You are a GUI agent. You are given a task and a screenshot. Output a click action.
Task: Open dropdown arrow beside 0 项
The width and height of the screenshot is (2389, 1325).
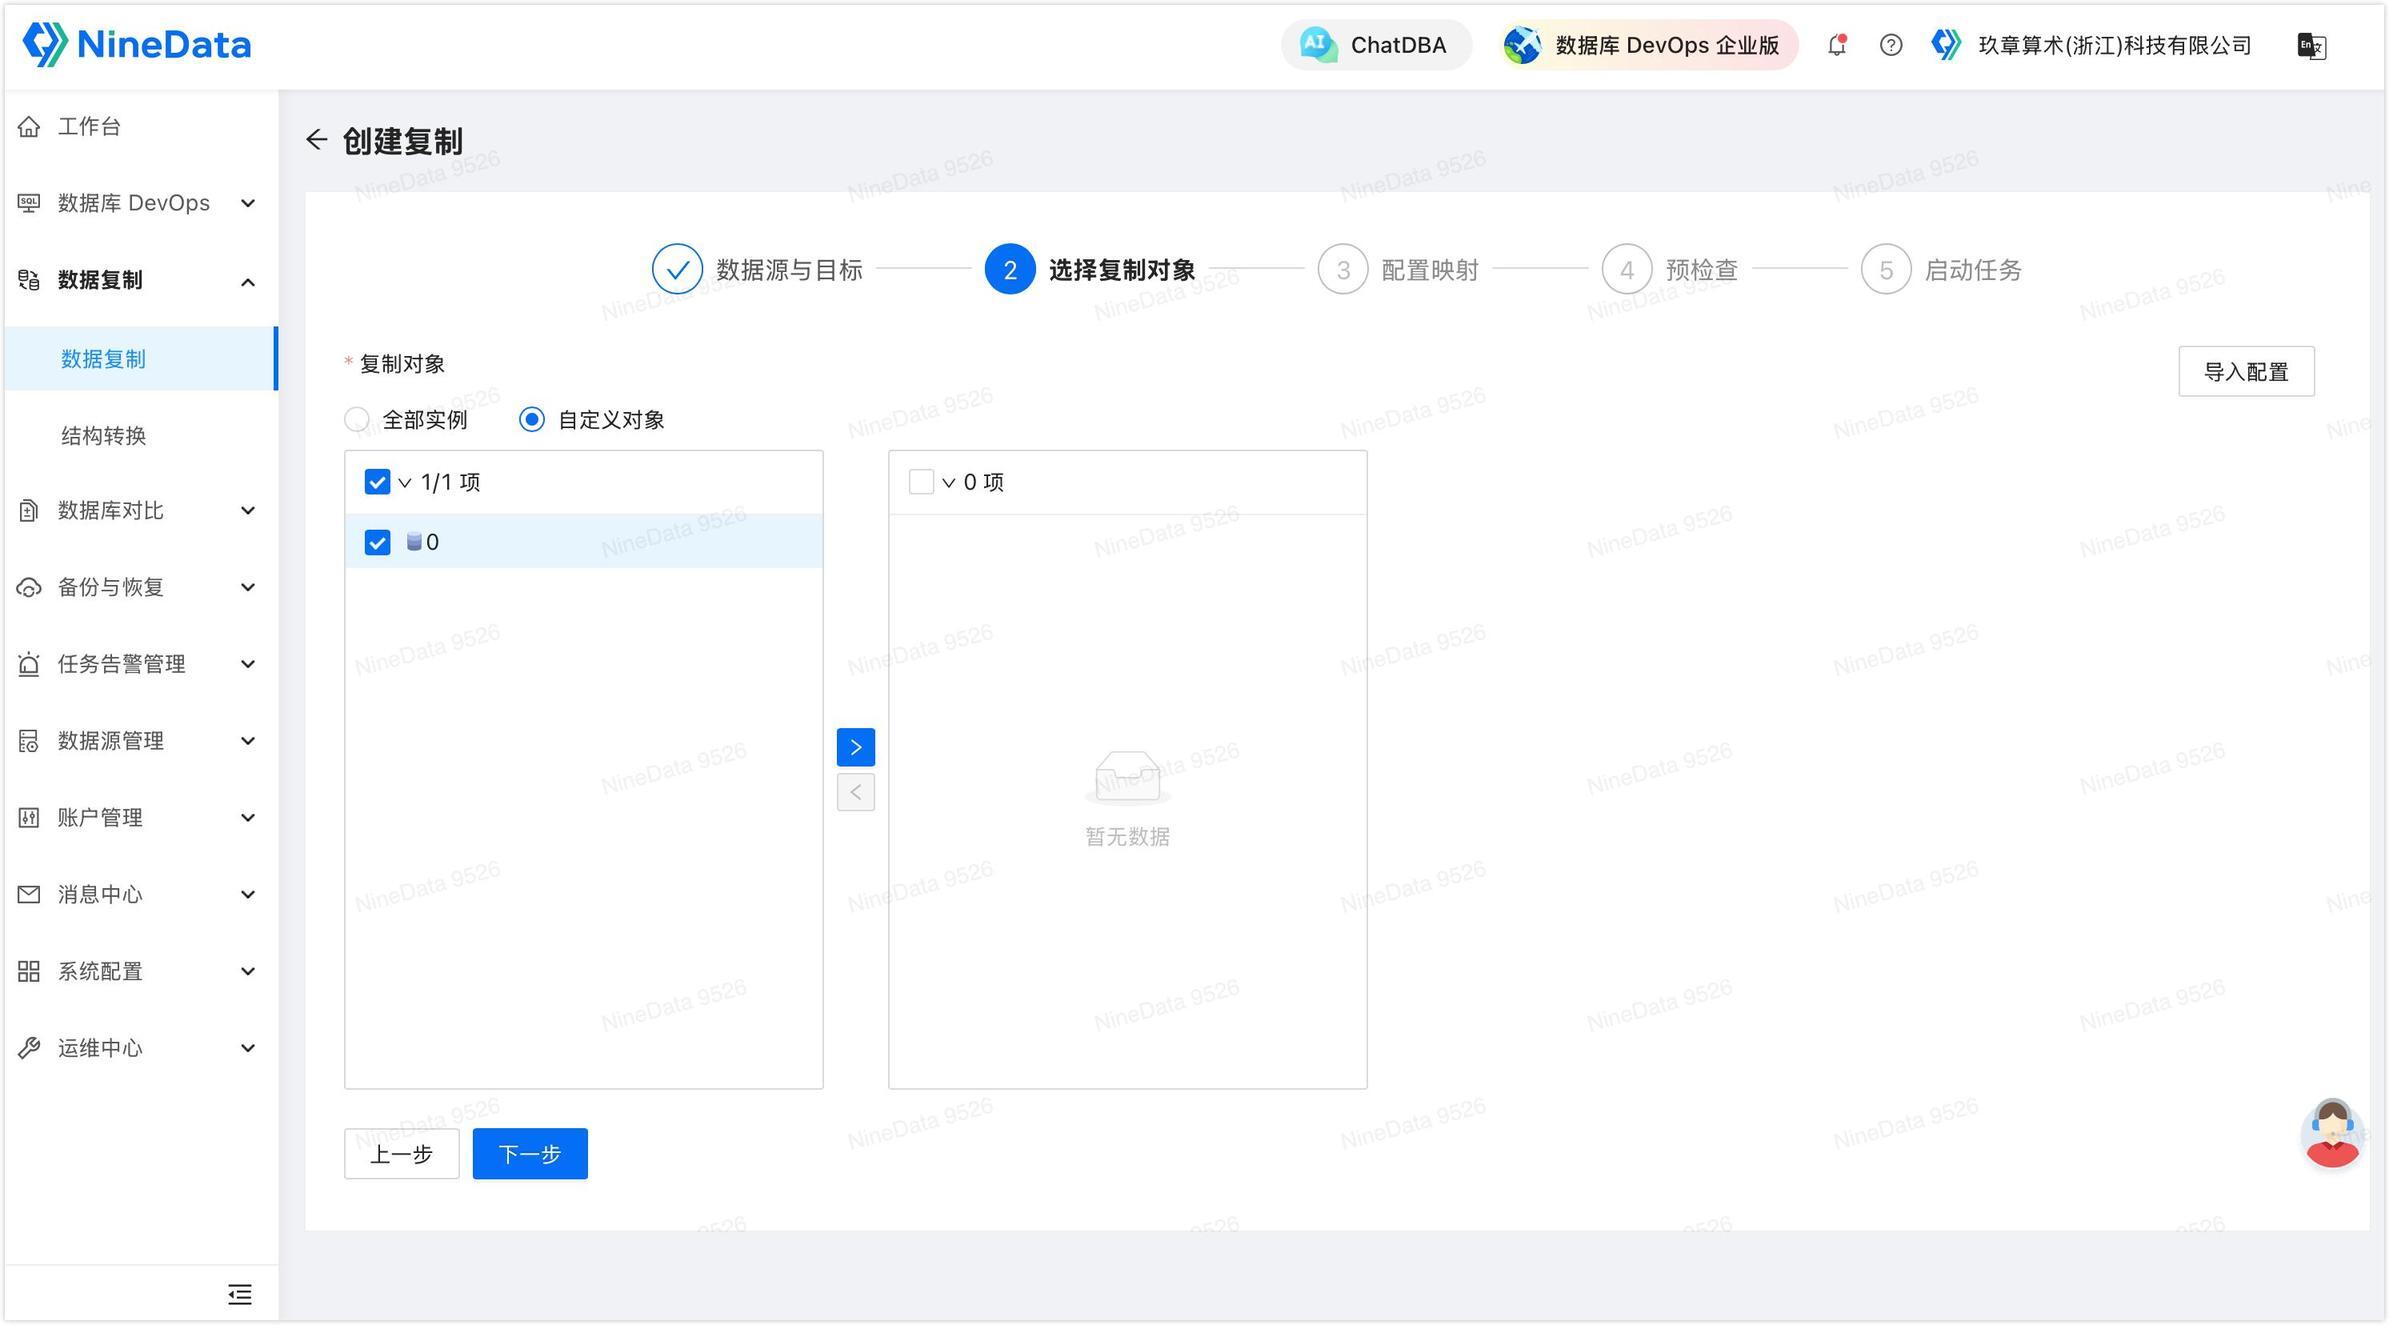click(949, 483)
